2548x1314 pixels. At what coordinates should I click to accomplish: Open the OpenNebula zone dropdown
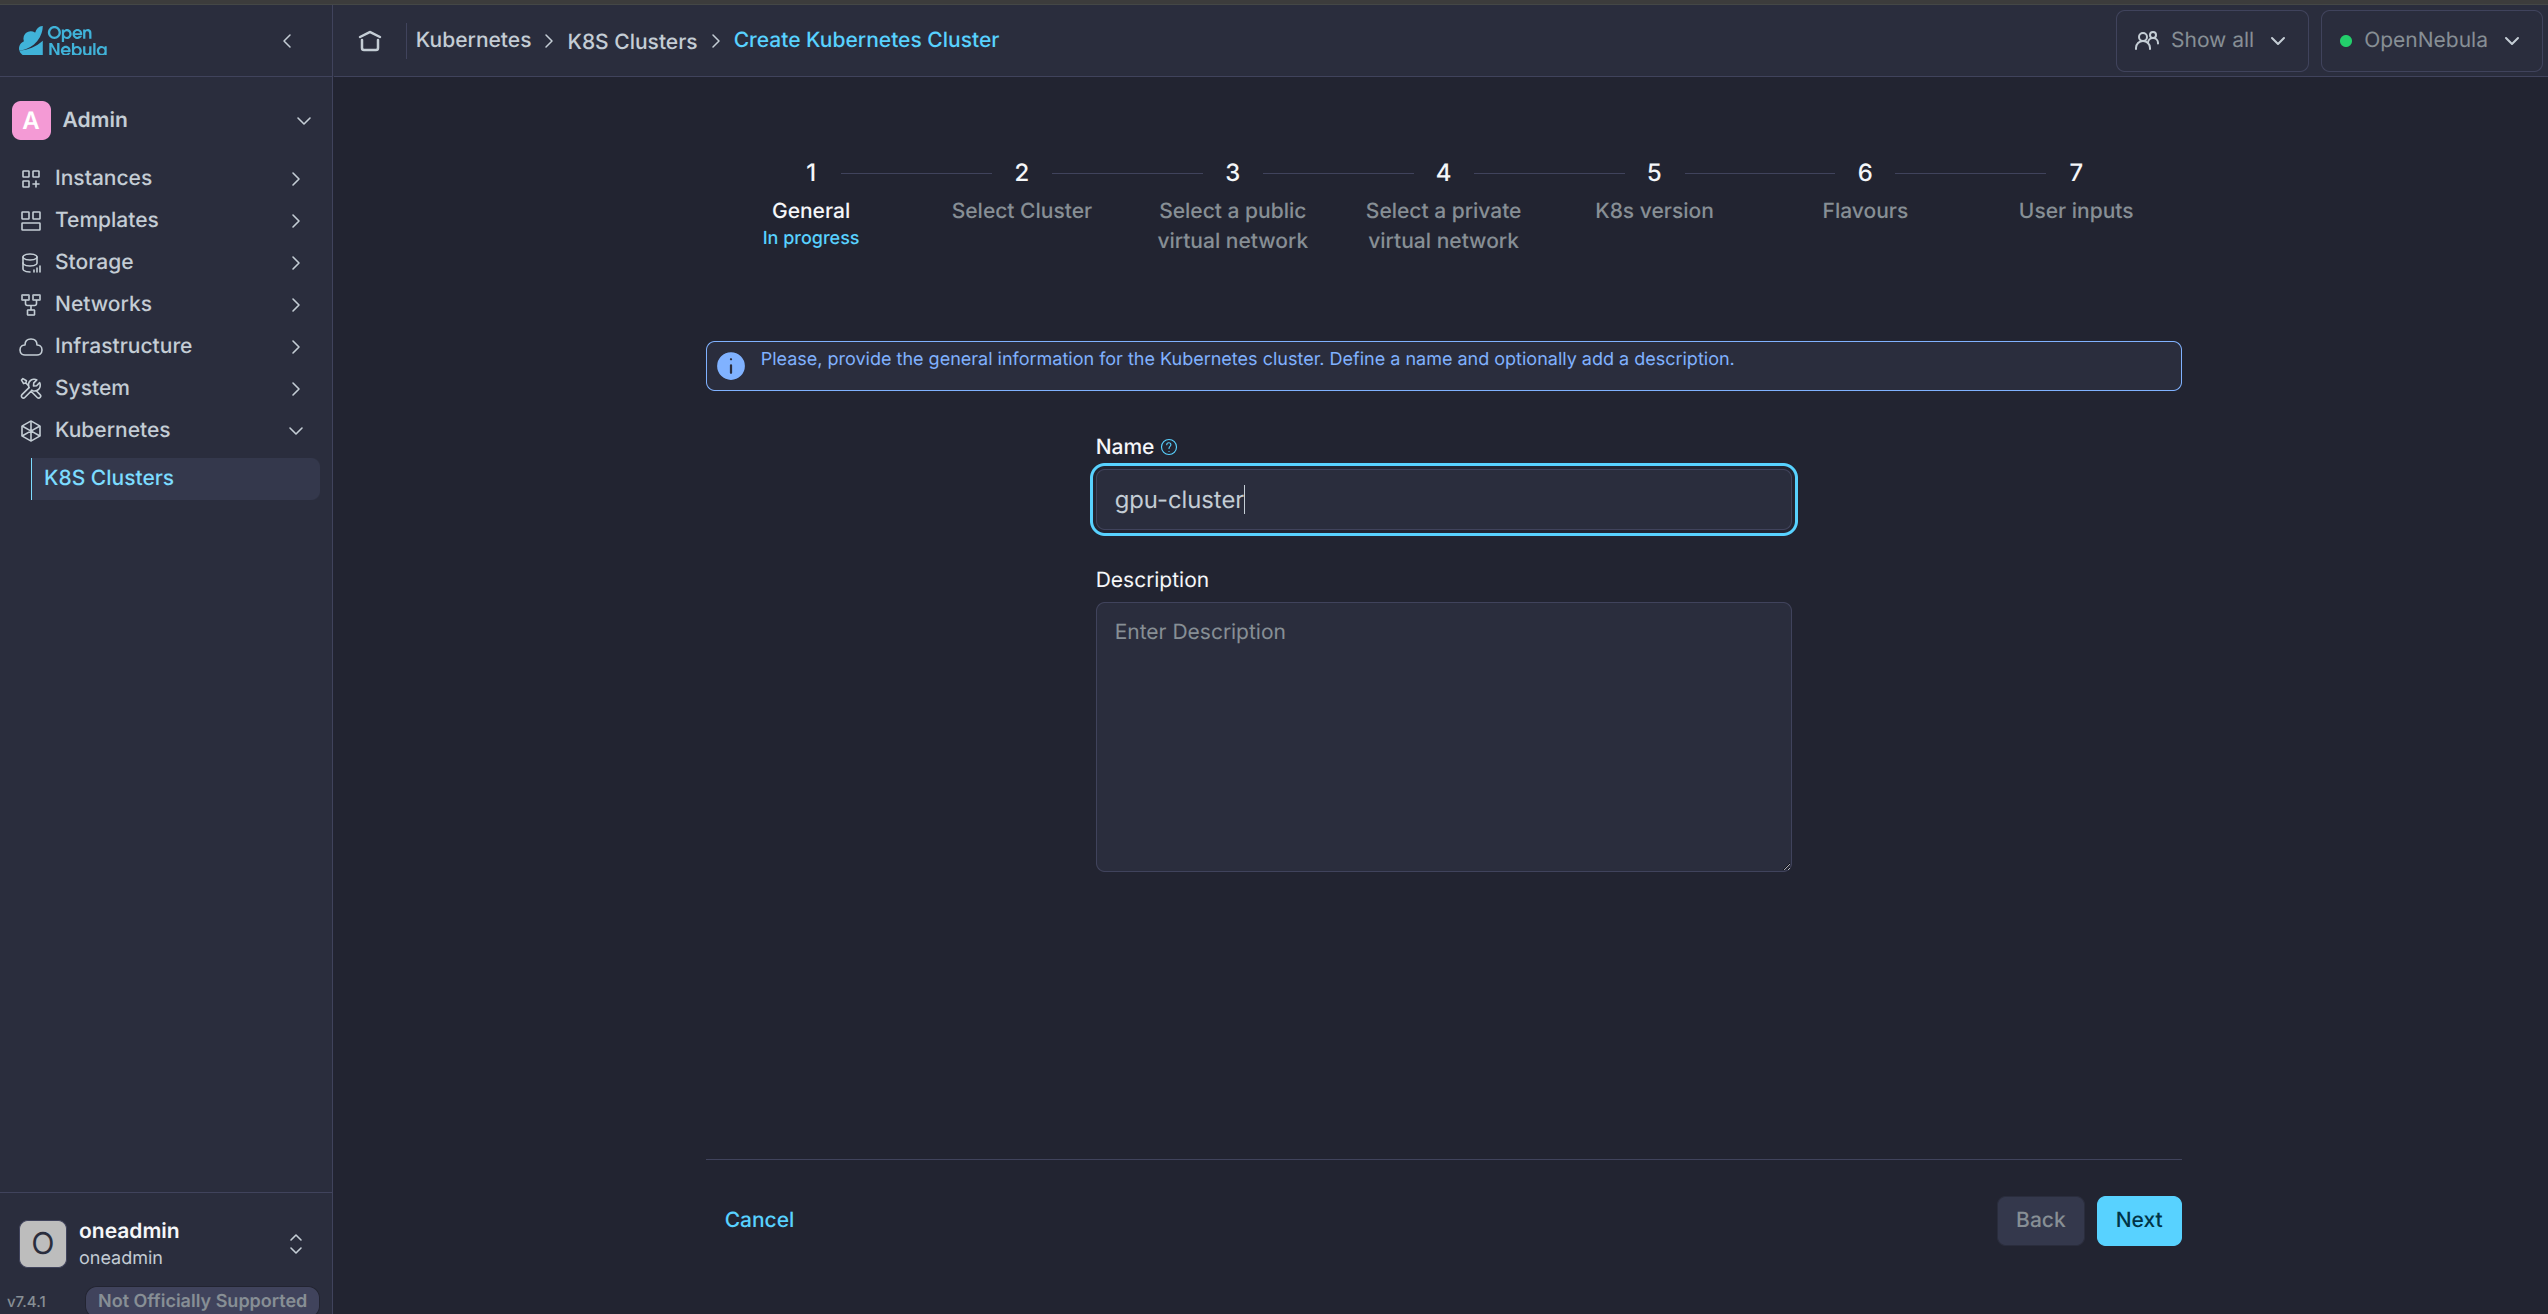point(2431,41)
